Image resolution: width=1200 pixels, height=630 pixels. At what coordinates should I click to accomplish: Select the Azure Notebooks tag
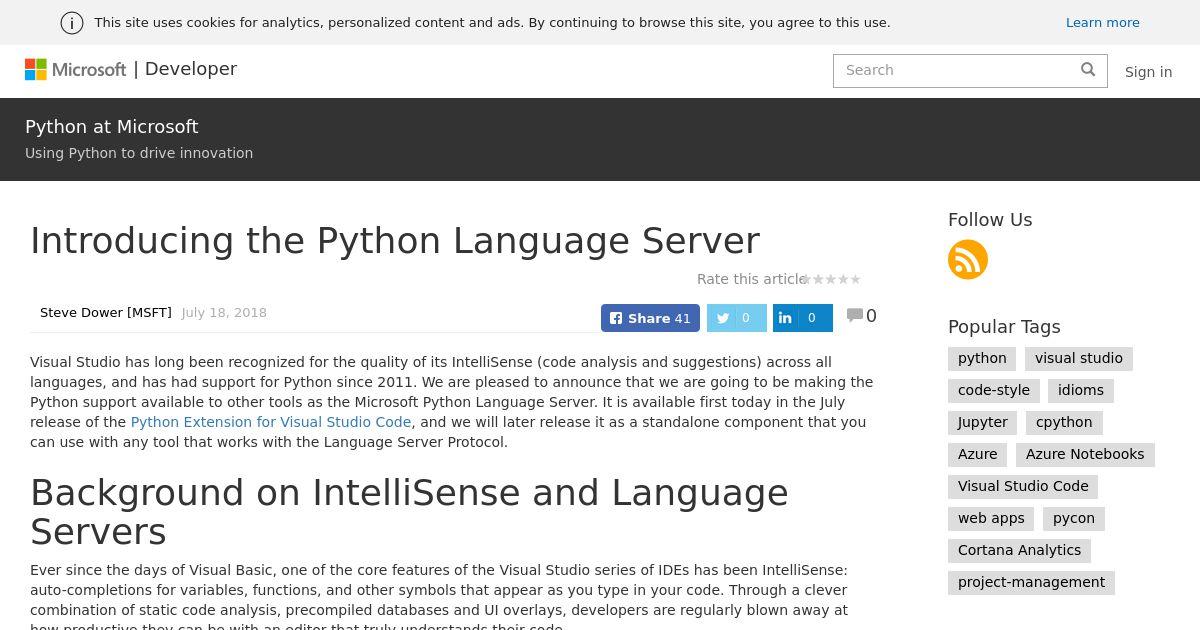coord(1085,454)
